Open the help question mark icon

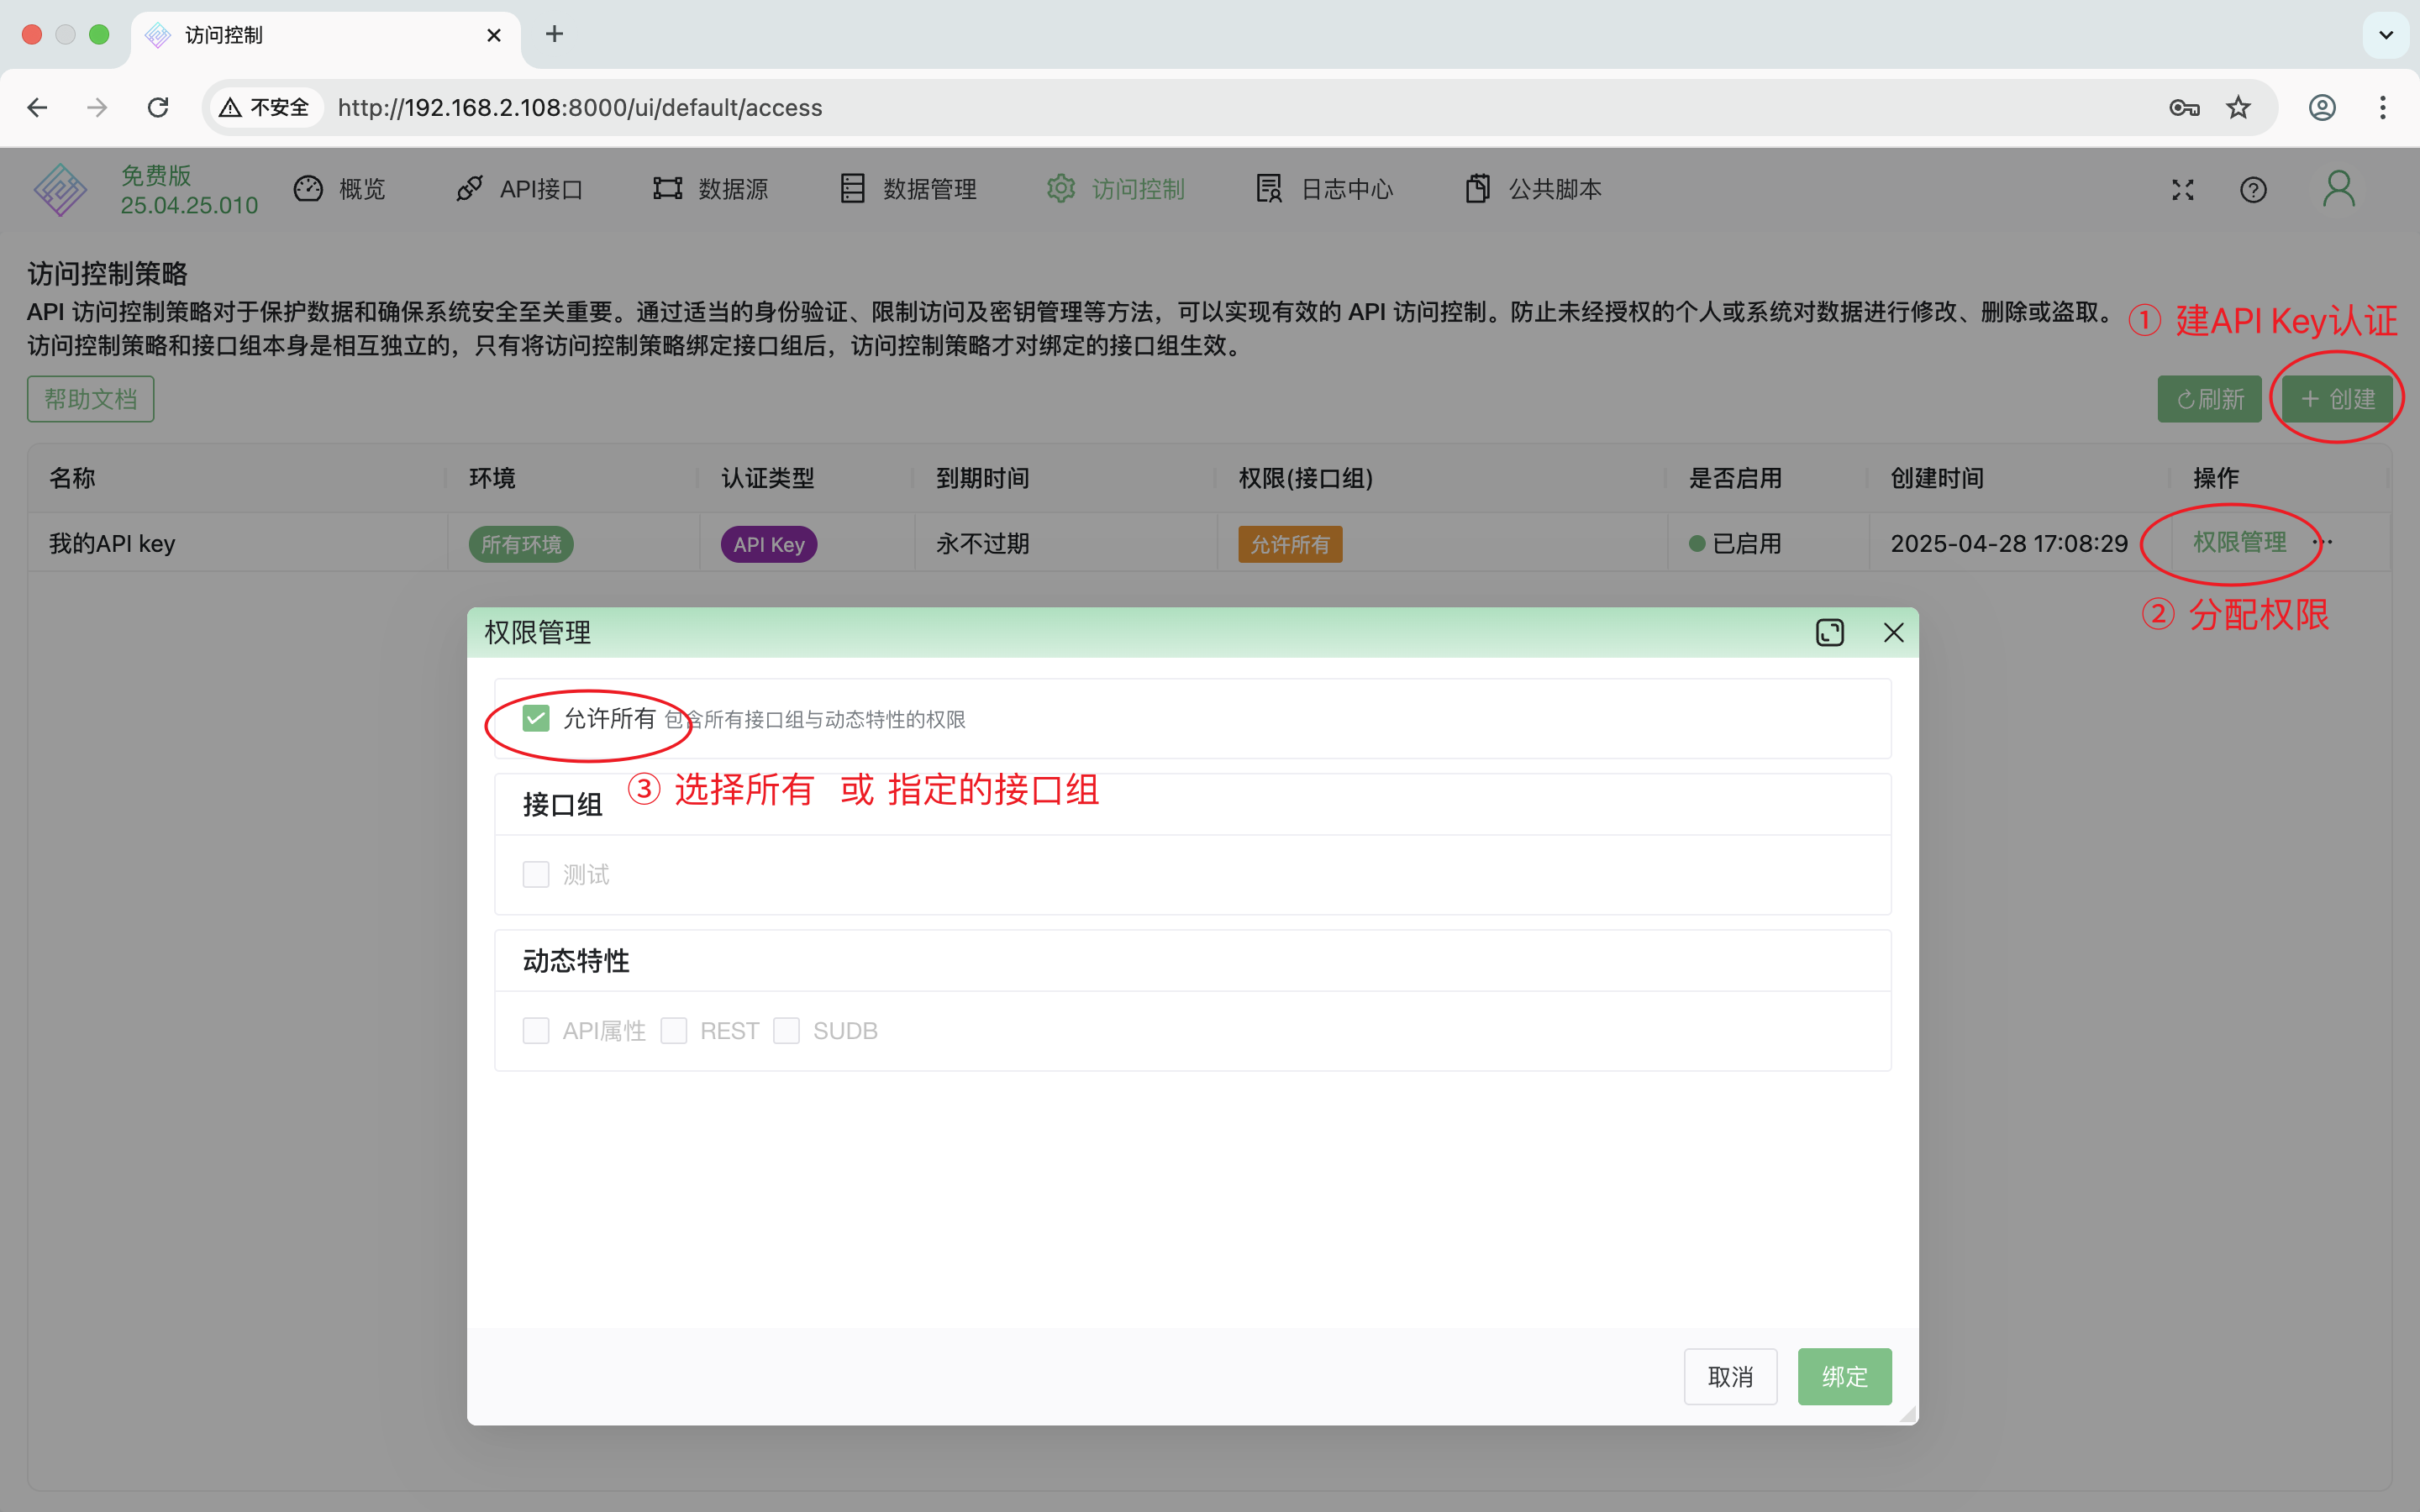coord(2253,190)
